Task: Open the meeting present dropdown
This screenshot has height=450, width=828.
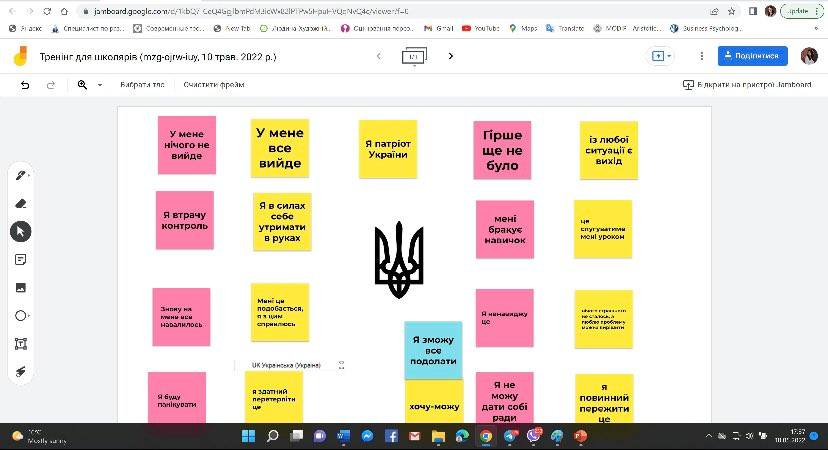Action: tap(662, 56)
